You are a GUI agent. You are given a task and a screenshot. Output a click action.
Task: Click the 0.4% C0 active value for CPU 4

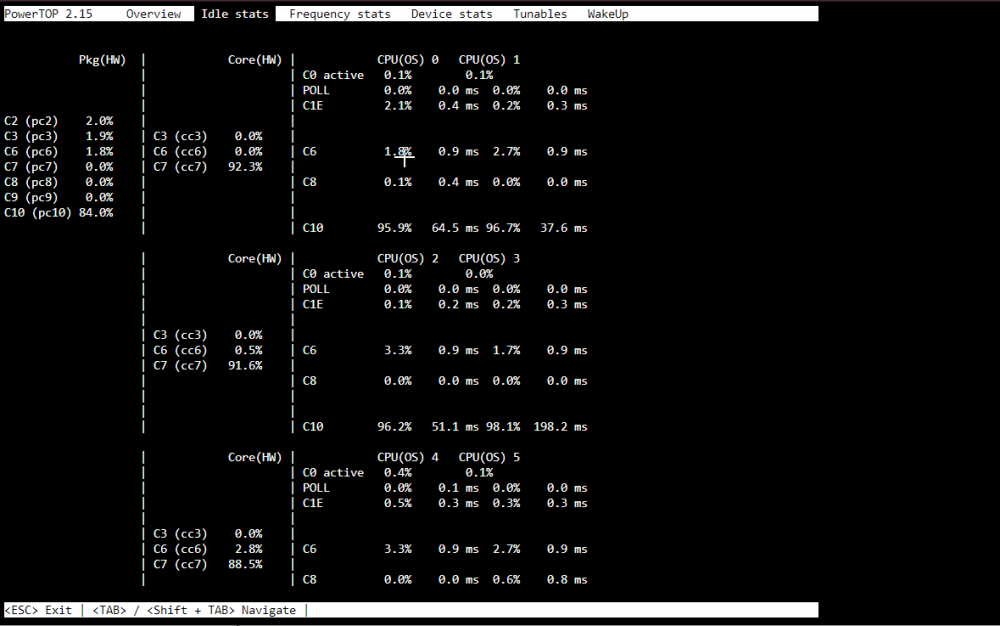398,473
